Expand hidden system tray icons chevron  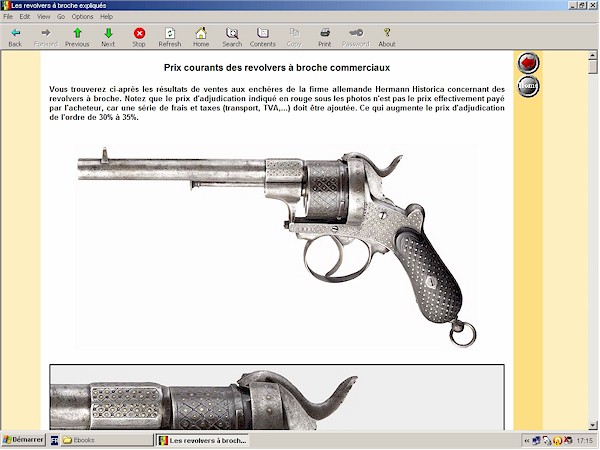point(527,441)
